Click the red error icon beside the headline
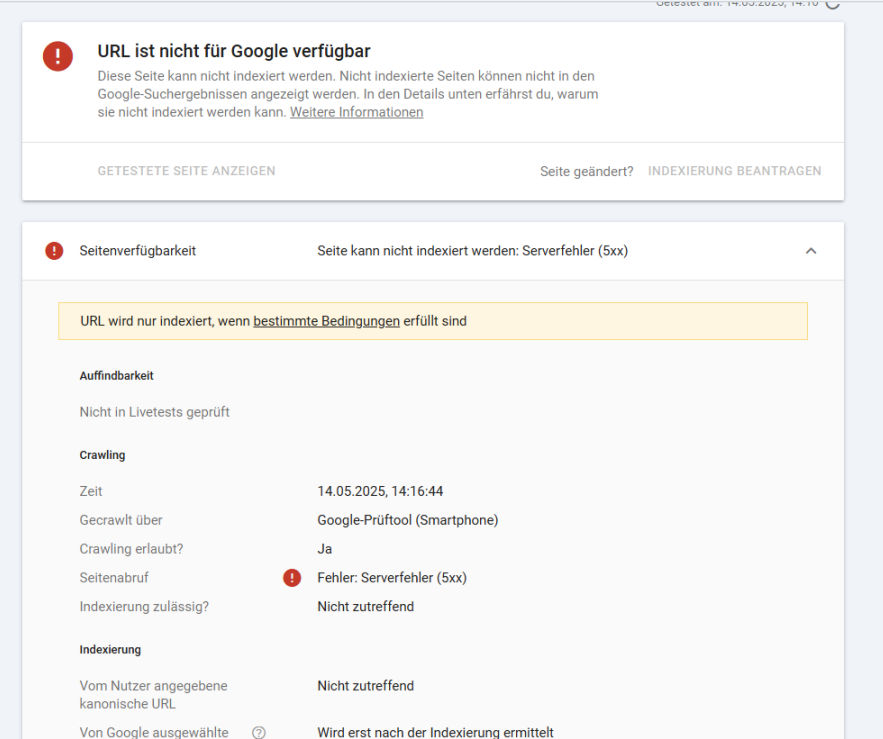Screen dimensions: 883x739 tap(58, 56)
